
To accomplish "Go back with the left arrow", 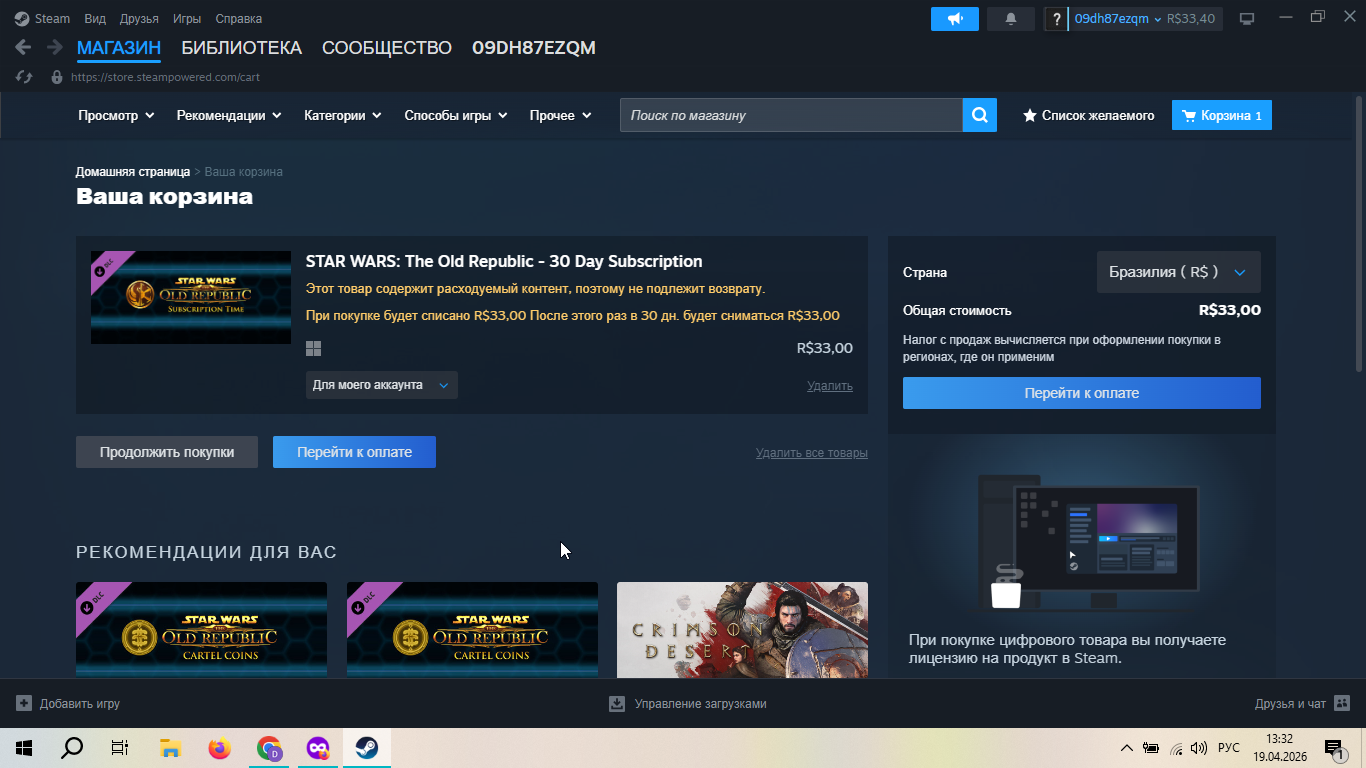I will pyautogui.click(x=23, y=47).
